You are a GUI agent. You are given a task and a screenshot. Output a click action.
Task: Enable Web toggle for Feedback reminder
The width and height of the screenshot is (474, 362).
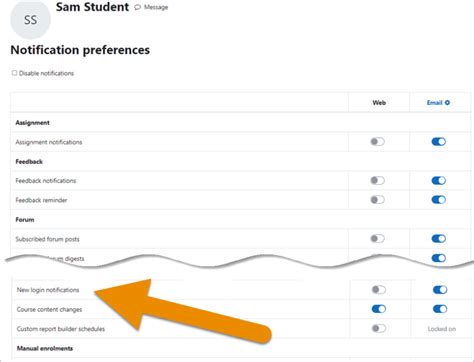(378, 200)
